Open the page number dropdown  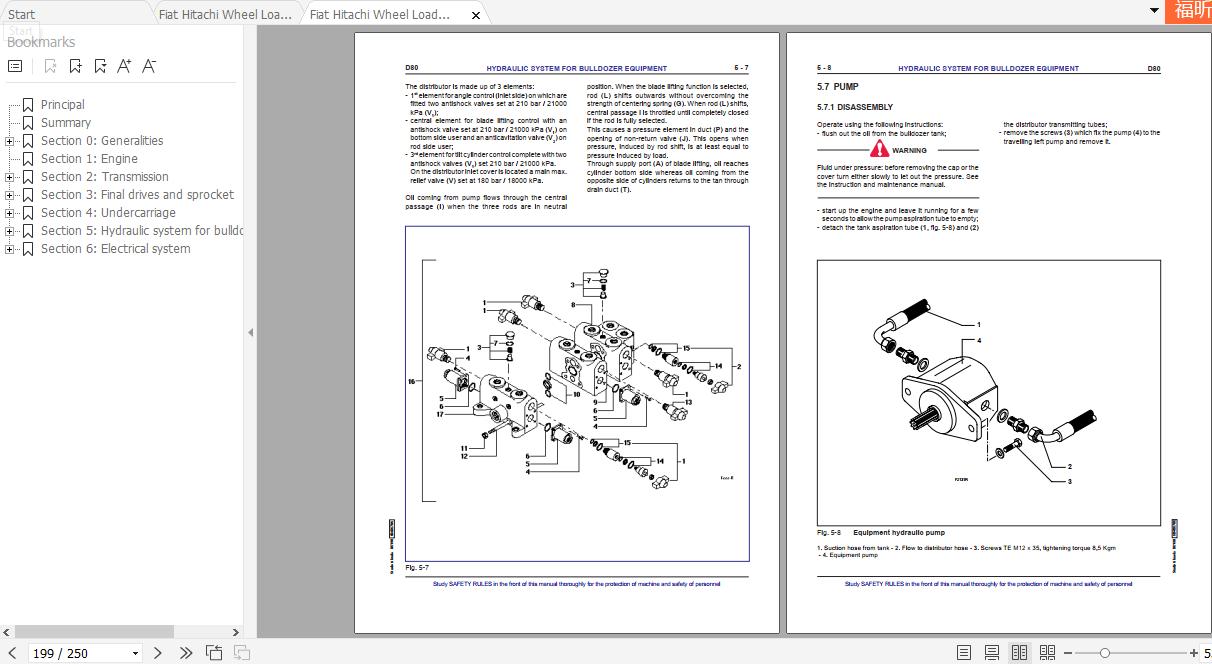(x=135, y=653)
